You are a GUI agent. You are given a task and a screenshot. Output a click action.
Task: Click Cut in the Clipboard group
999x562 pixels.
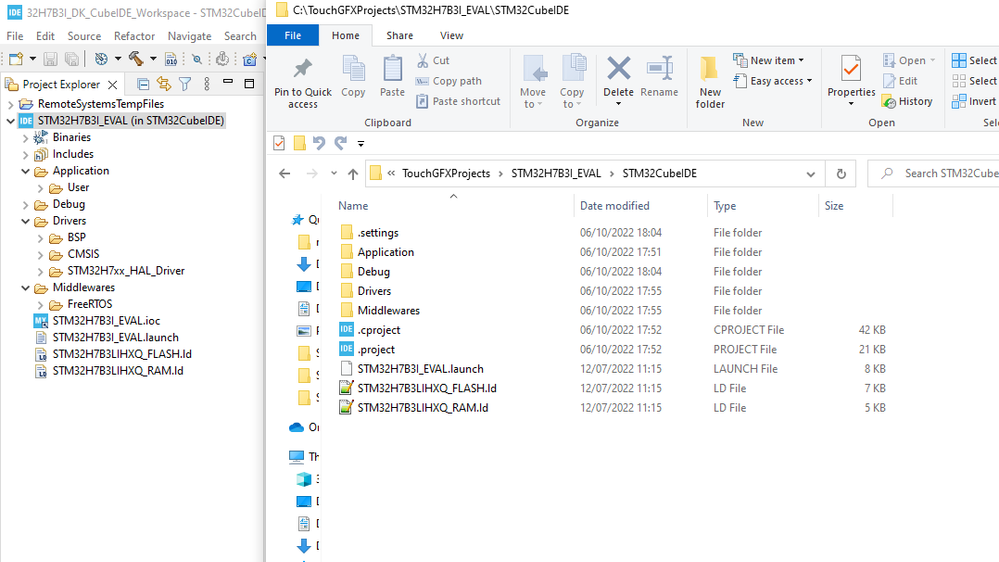(433, 61)
